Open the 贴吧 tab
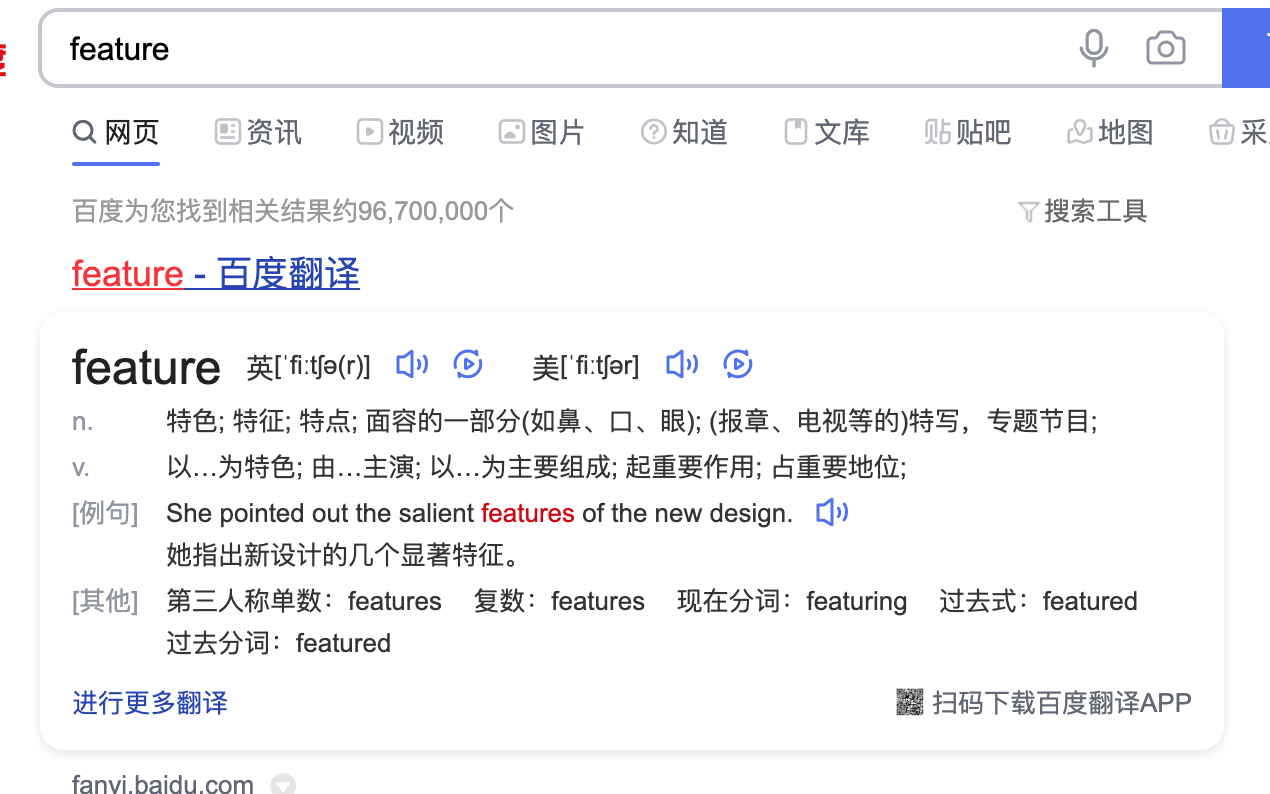 point(967,132)
